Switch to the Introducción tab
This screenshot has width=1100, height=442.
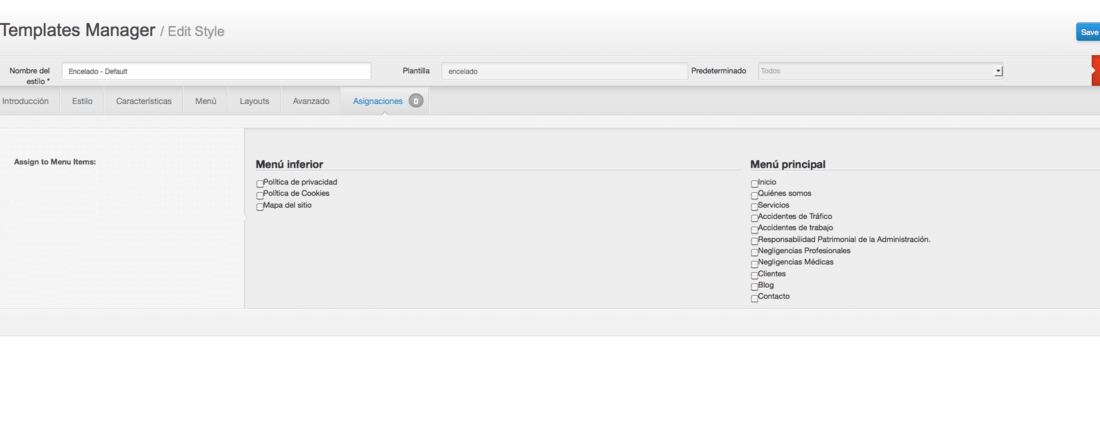point(25,101)
